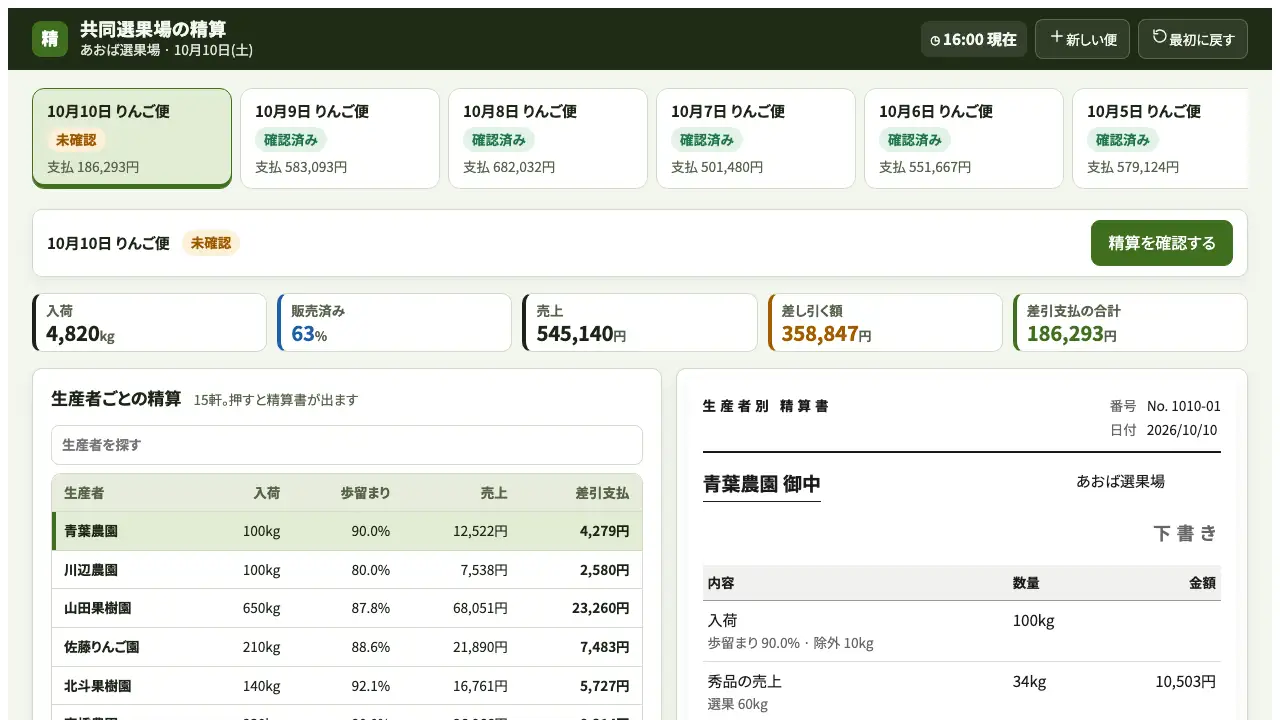
Task: Click the 生産者 column header
Action: tap(84, 493)
